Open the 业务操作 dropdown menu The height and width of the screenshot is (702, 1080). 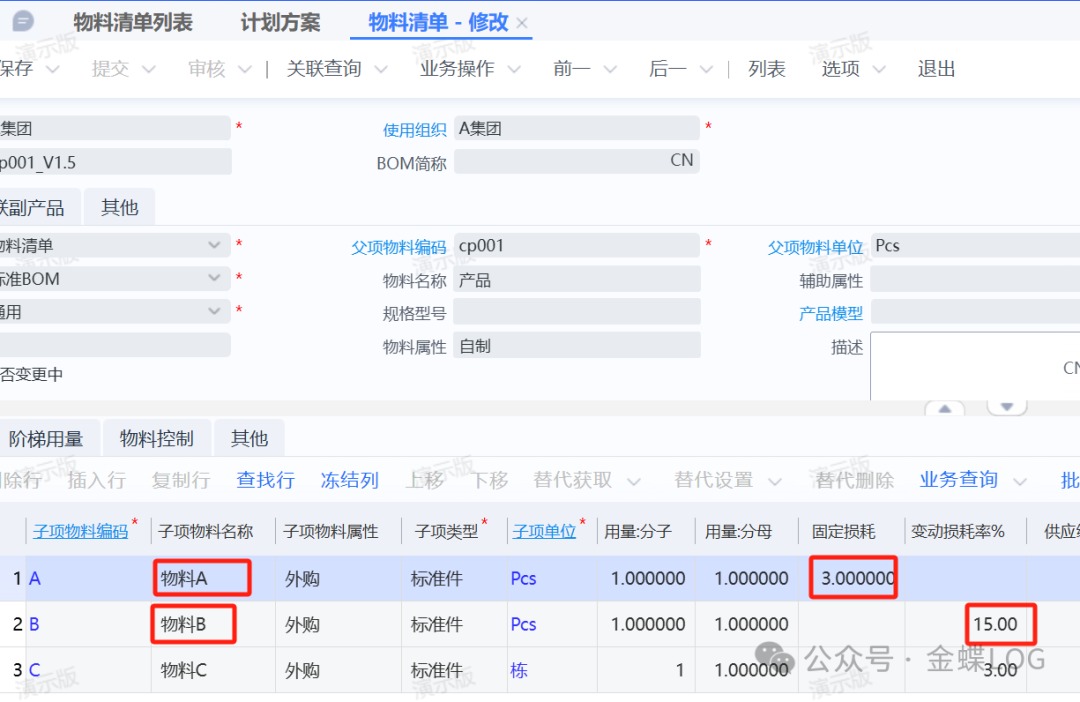pos(514,69)
